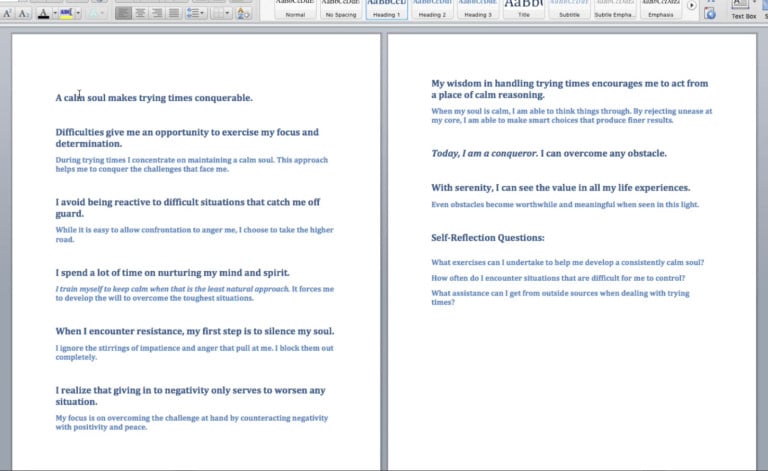Click heading 'Self-Reflection Questions:'
This screenshot has height=471, width=768.
tap(488, 238)
